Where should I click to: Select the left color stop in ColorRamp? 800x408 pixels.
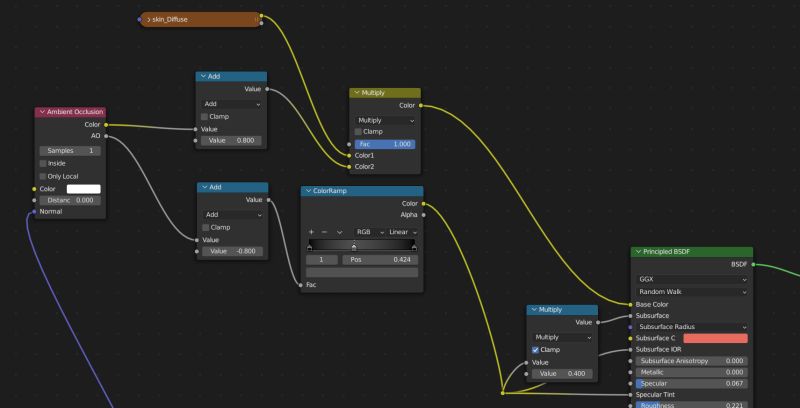(x=310, y=247)
